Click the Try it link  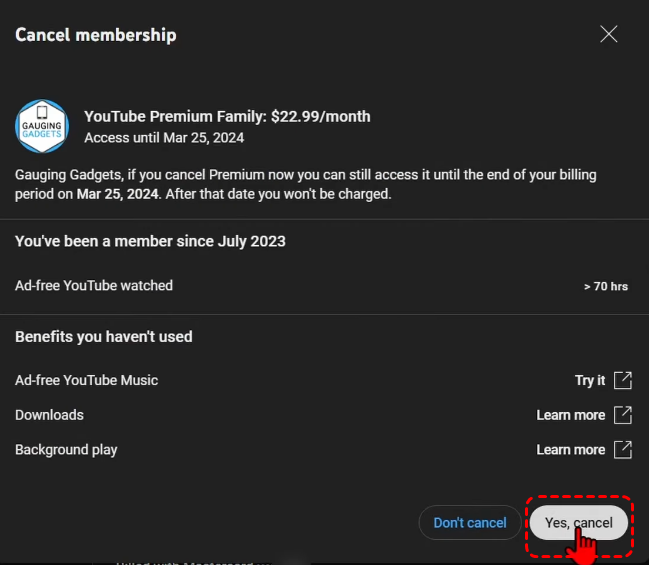[590, 380]
